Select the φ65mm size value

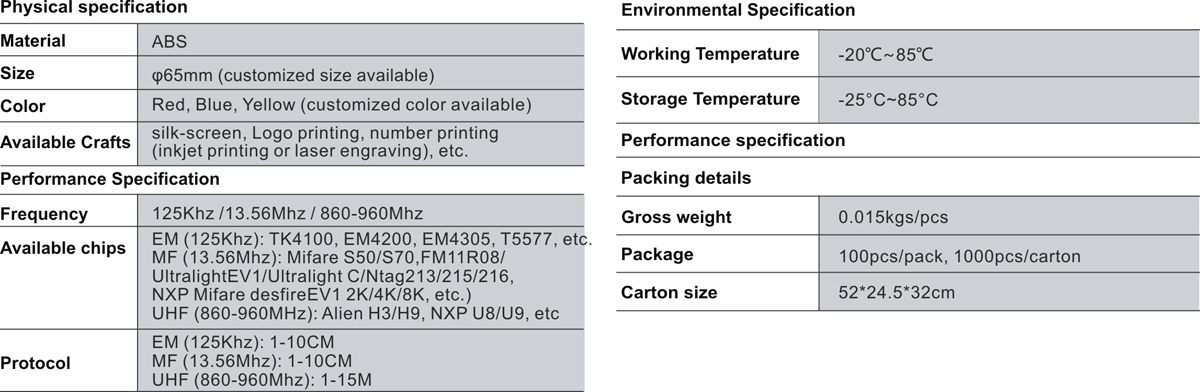(292, 75)
